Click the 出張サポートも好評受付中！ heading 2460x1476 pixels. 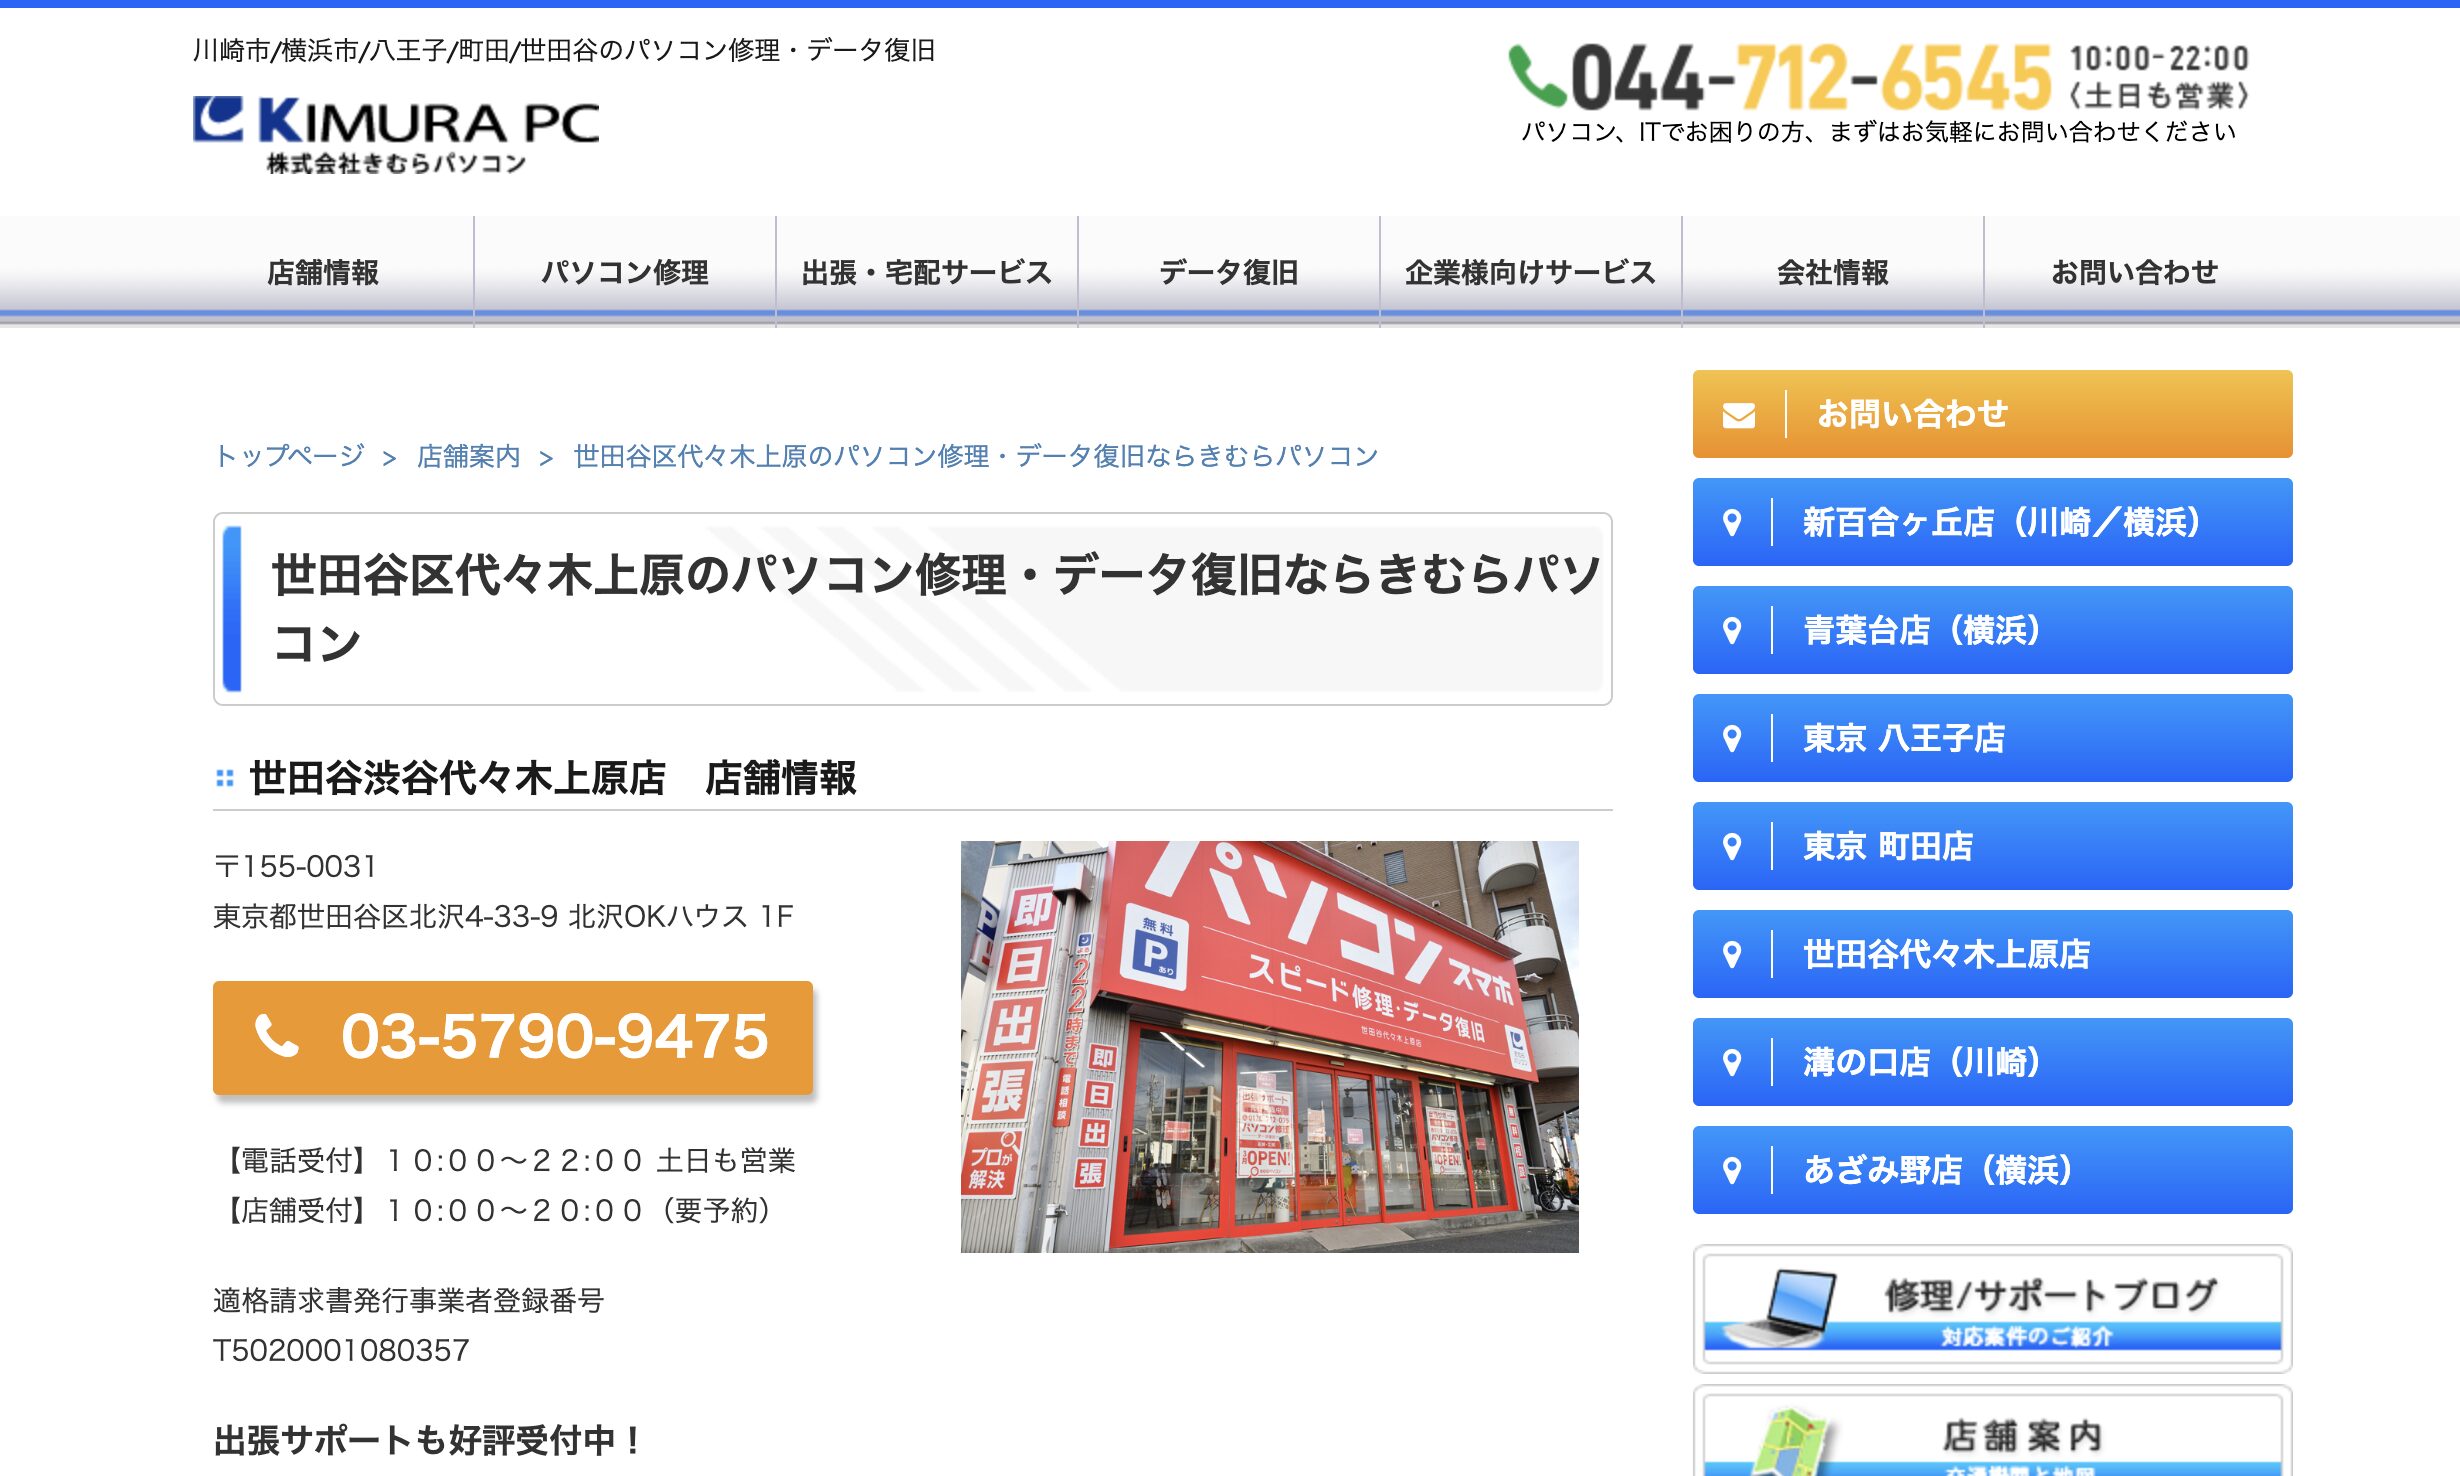(429, 1440)
